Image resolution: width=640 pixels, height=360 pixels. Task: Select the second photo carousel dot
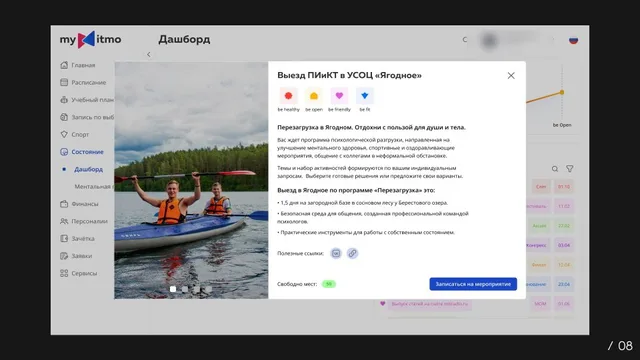[x=185, y=289]
